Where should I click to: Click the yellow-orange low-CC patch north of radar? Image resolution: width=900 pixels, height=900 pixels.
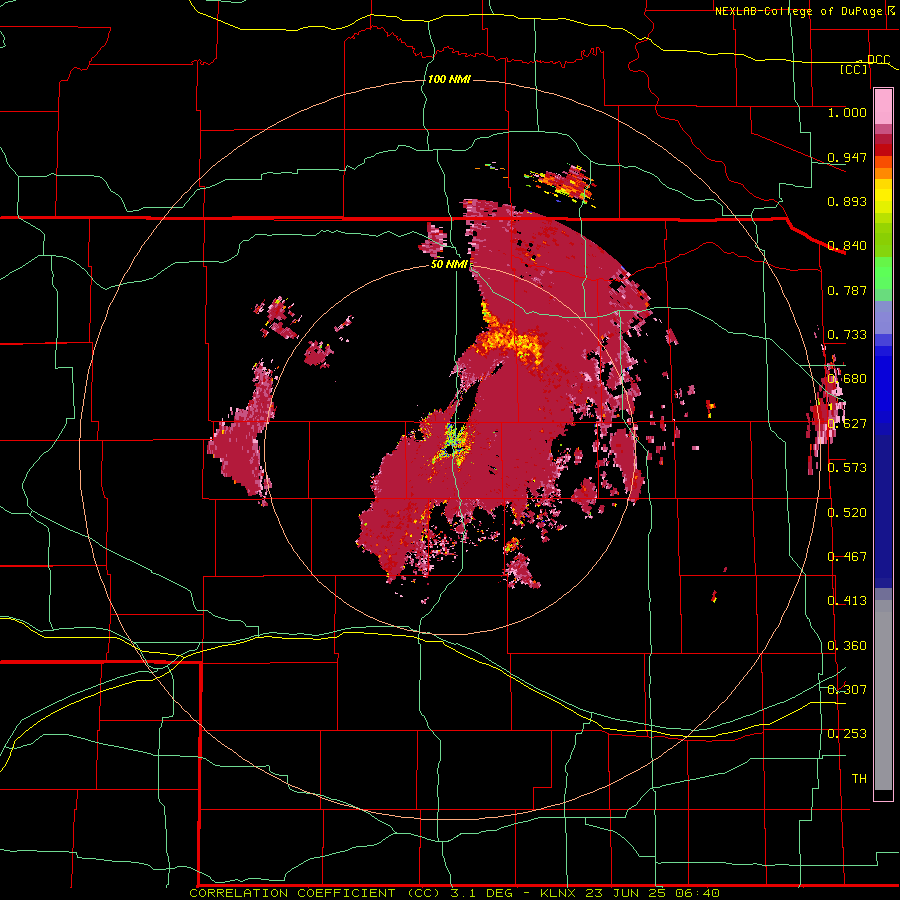coord(510,340)
